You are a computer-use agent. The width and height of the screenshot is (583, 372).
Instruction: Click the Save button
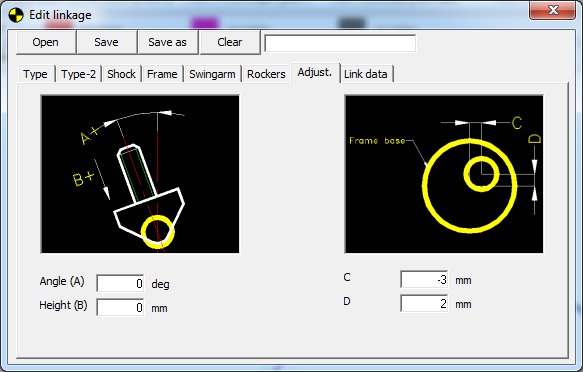pos(106,42)
